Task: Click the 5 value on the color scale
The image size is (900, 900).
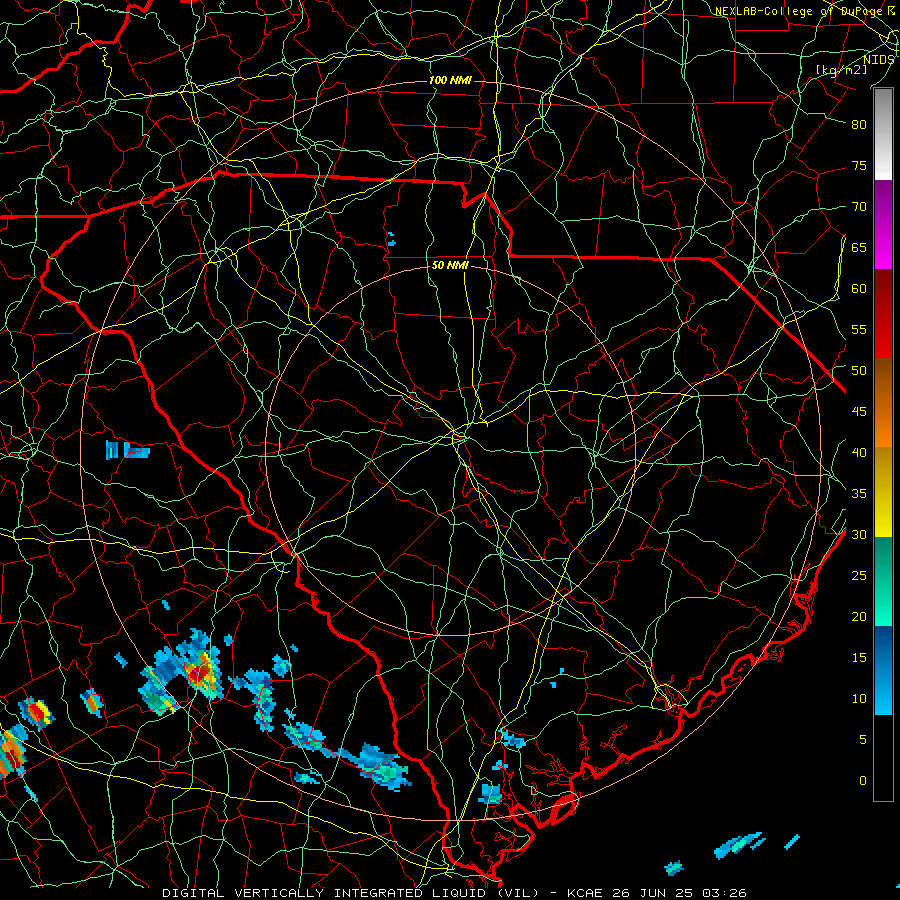Action: point(863,740)
